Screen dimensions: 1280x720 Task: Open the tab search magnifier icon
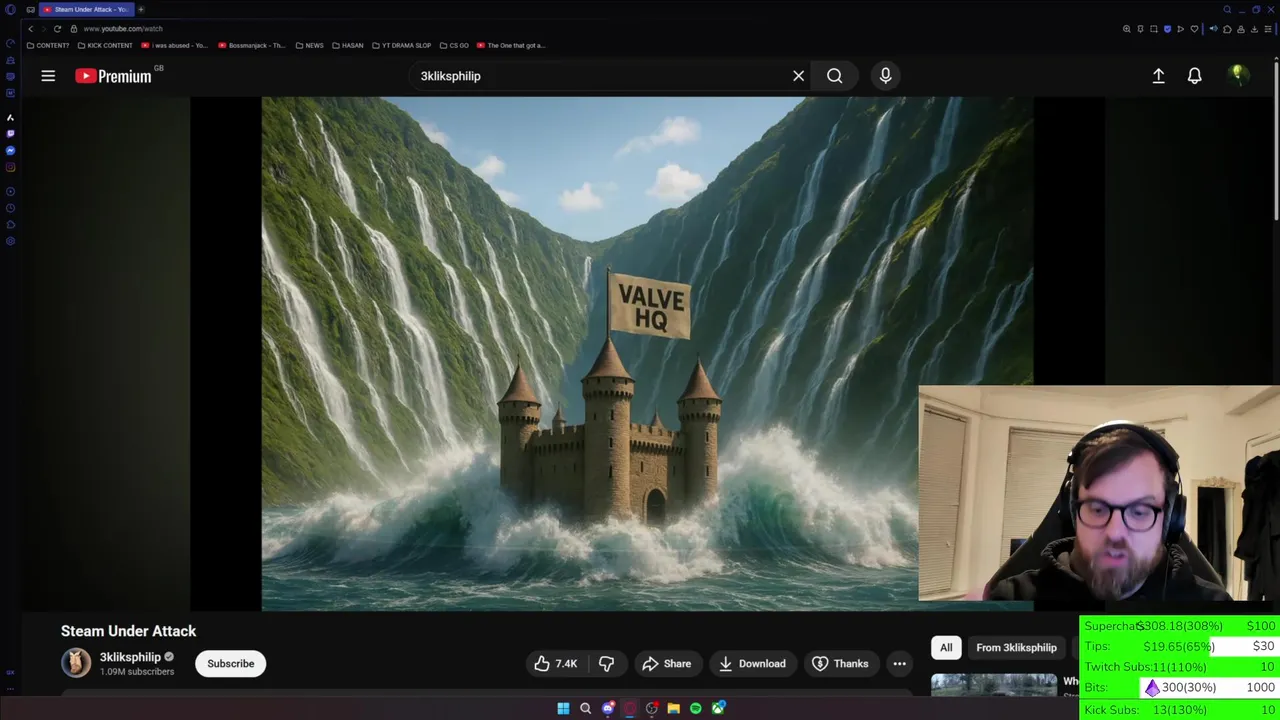point(1227,9)
